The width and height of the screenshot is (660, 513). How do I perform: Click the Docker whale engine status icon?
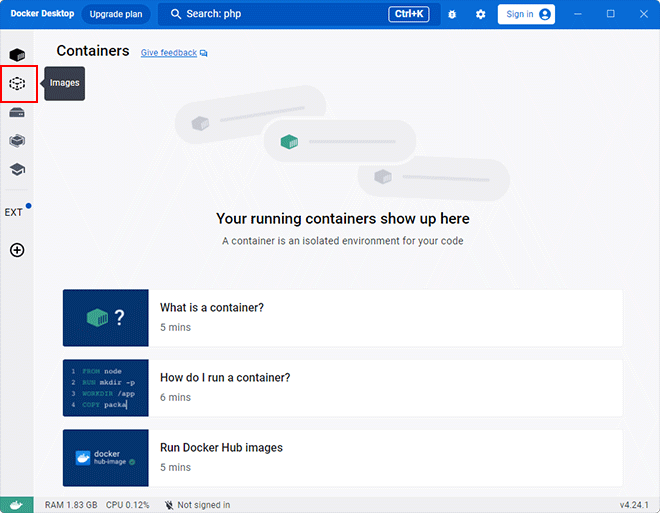[17, 505]
